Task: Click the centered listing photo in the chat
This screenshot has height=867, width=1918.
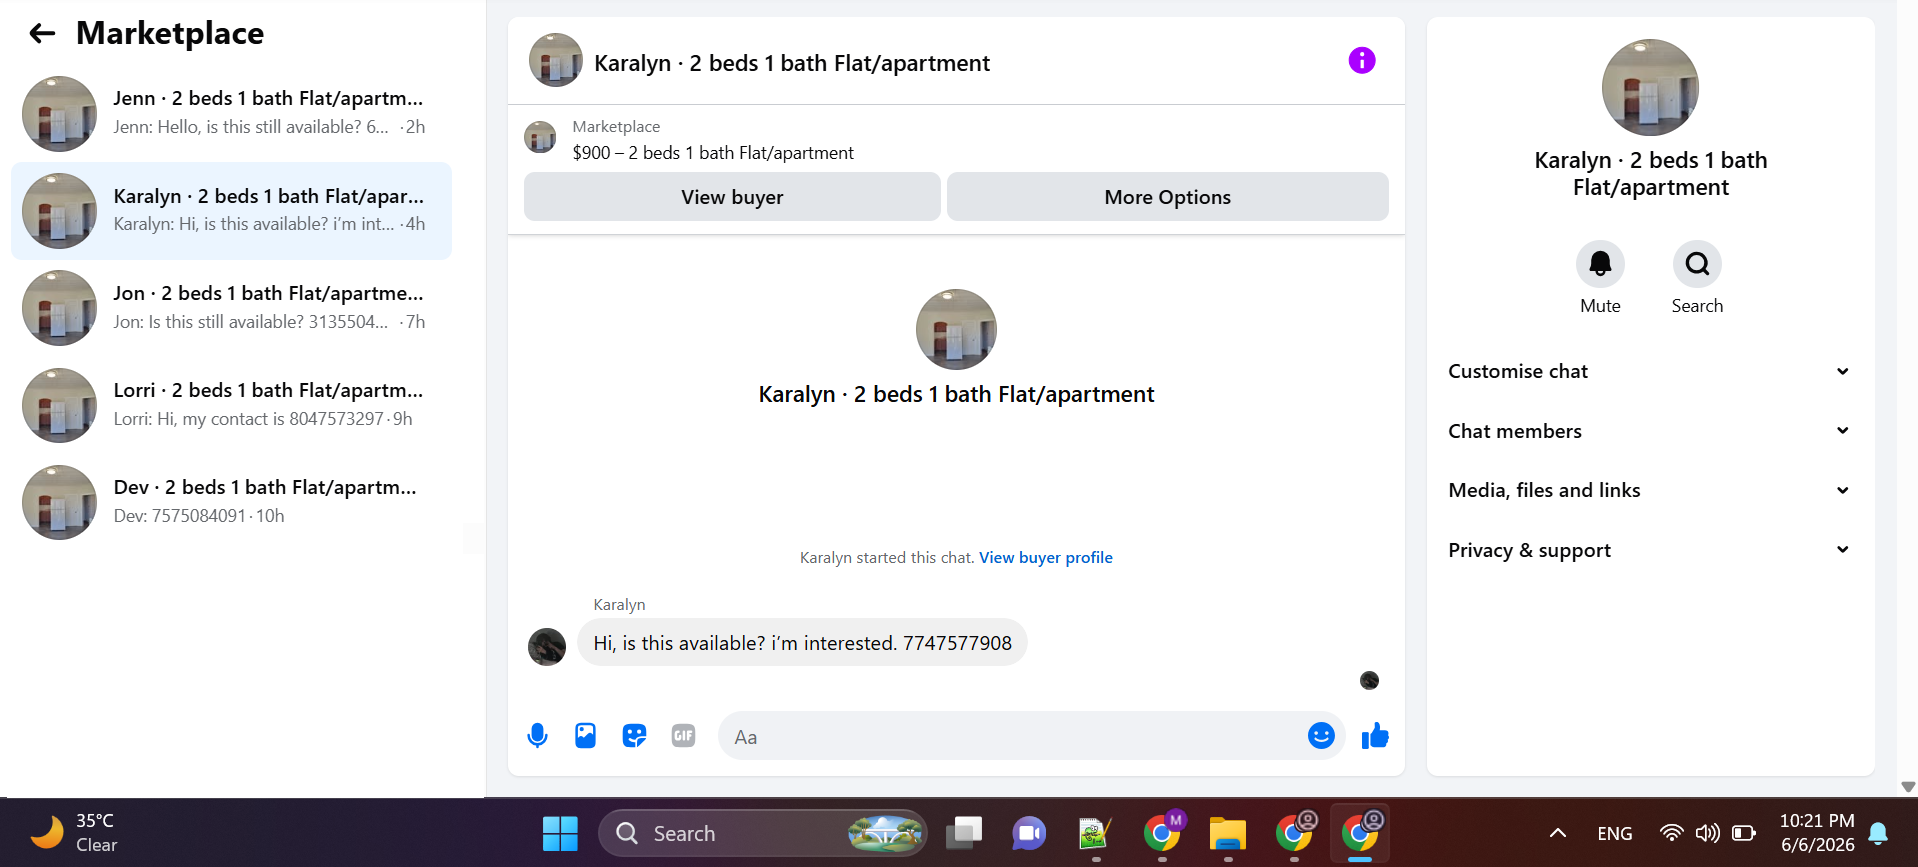Action: pyautogui.click(x=956, y=329)
